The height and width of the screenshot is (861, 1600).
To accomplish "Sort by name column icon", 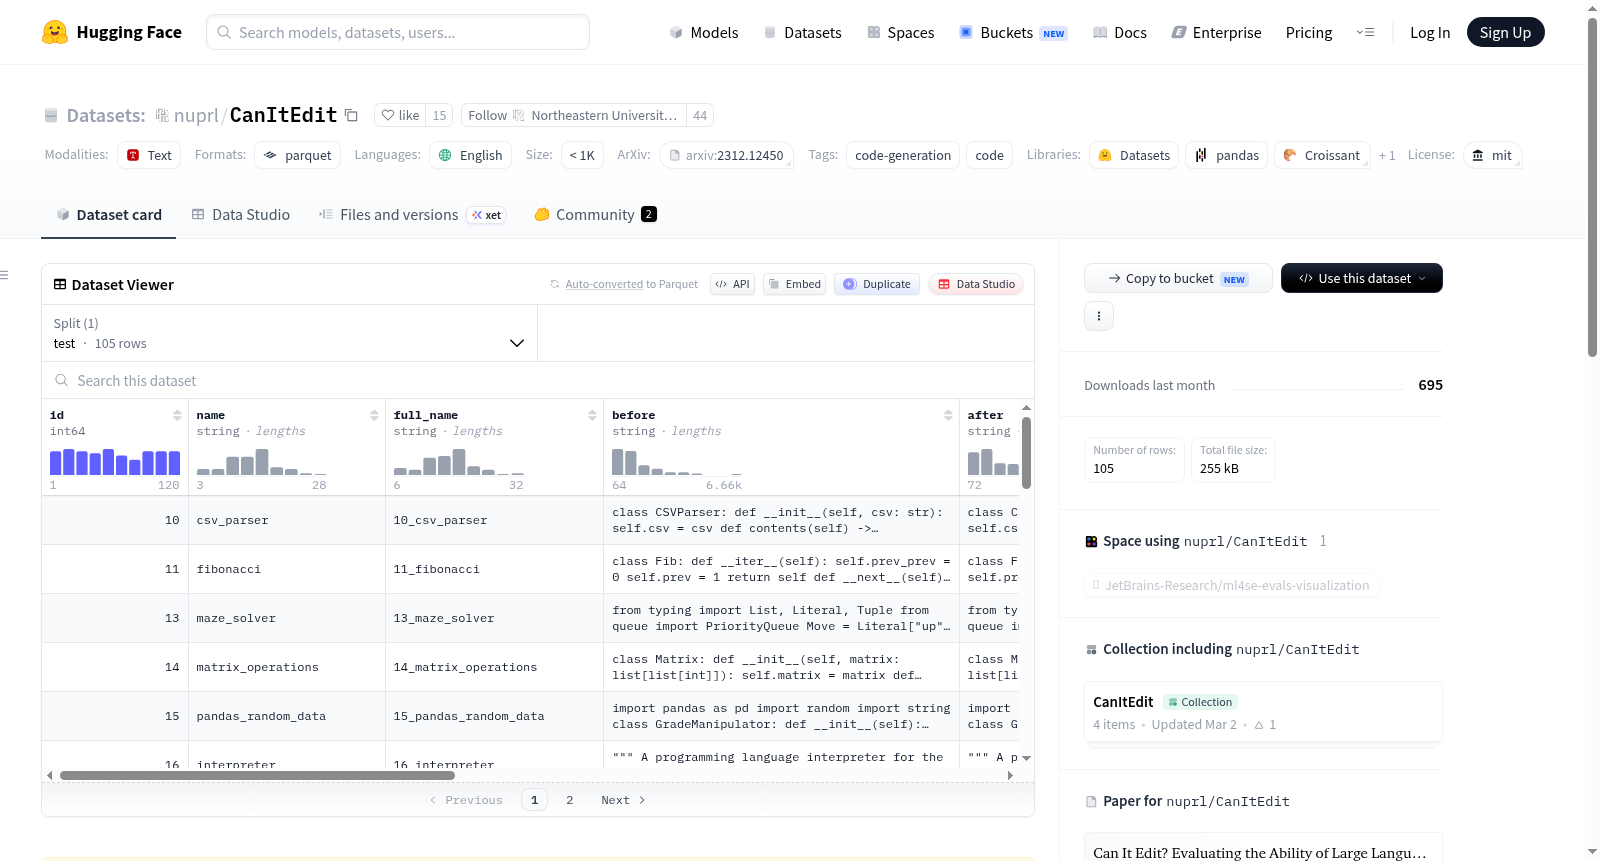I will (x=374, y=415).
